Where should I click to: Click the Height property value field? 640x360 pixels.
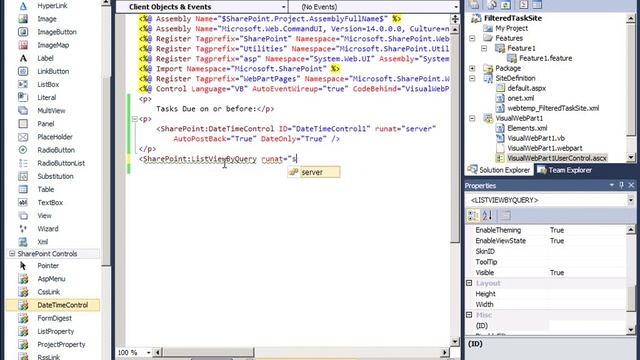[x=586, y=294]
